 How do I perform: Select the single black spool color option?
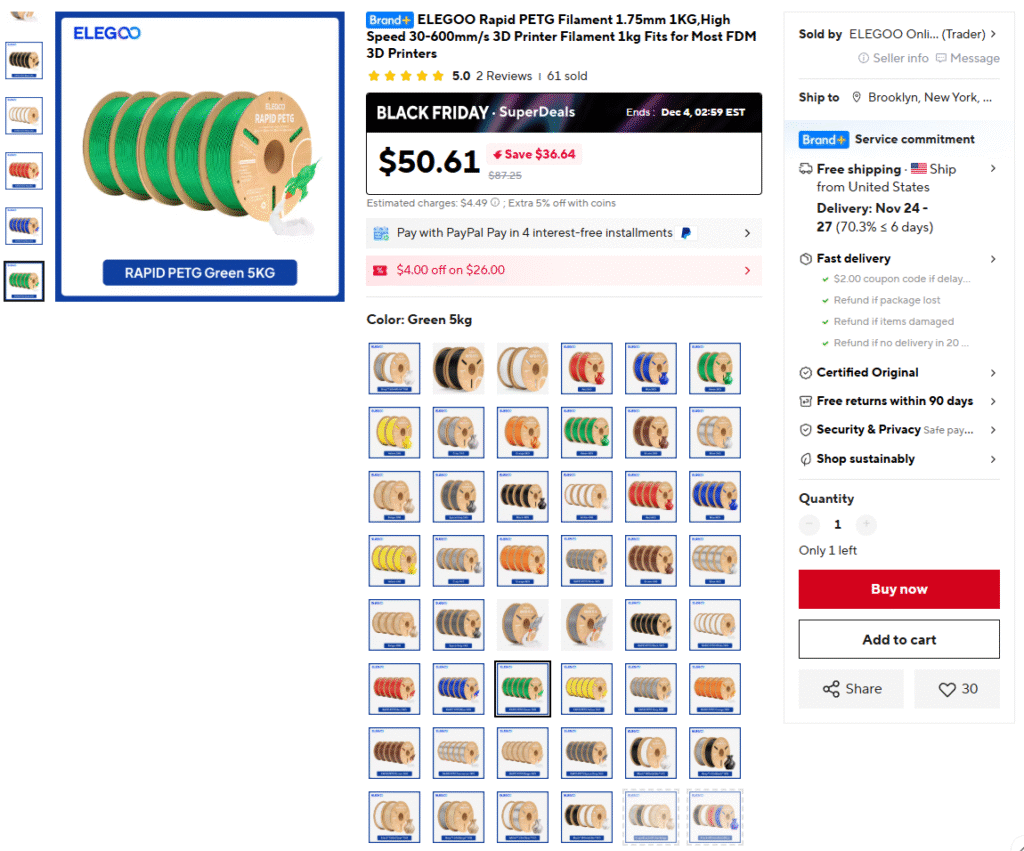tap(458, 368)
